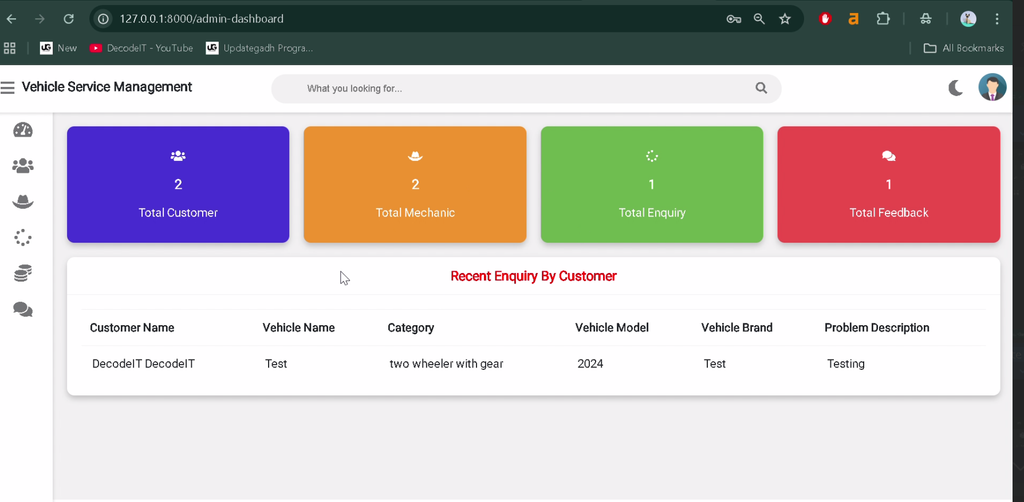Click the Category column header
The image size is (1024, 502).
coord(411,328)
